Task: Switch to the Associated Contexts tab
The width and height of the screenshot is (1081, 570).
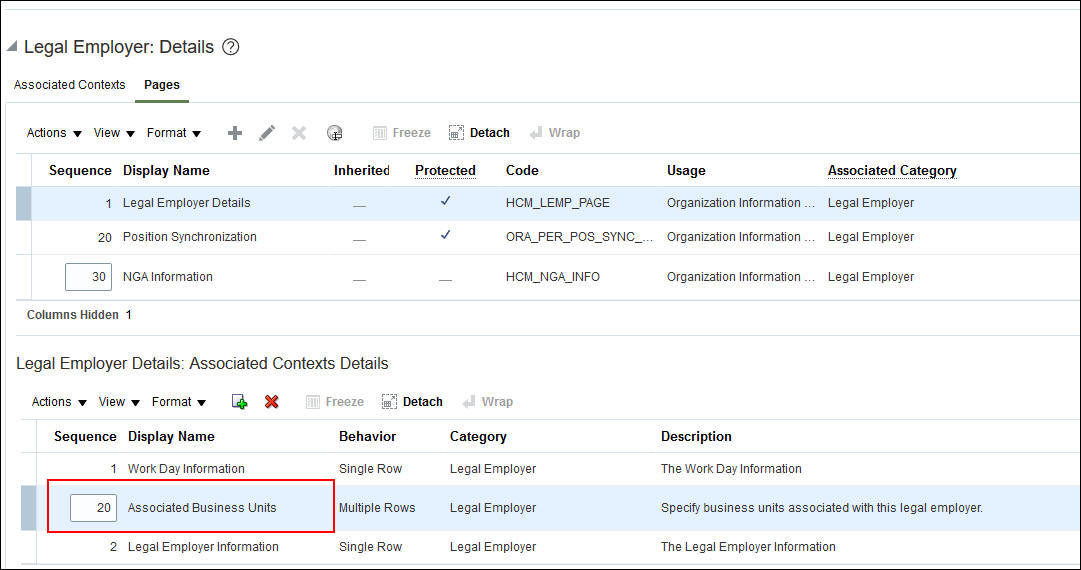Action: click(x=70, y=85)
